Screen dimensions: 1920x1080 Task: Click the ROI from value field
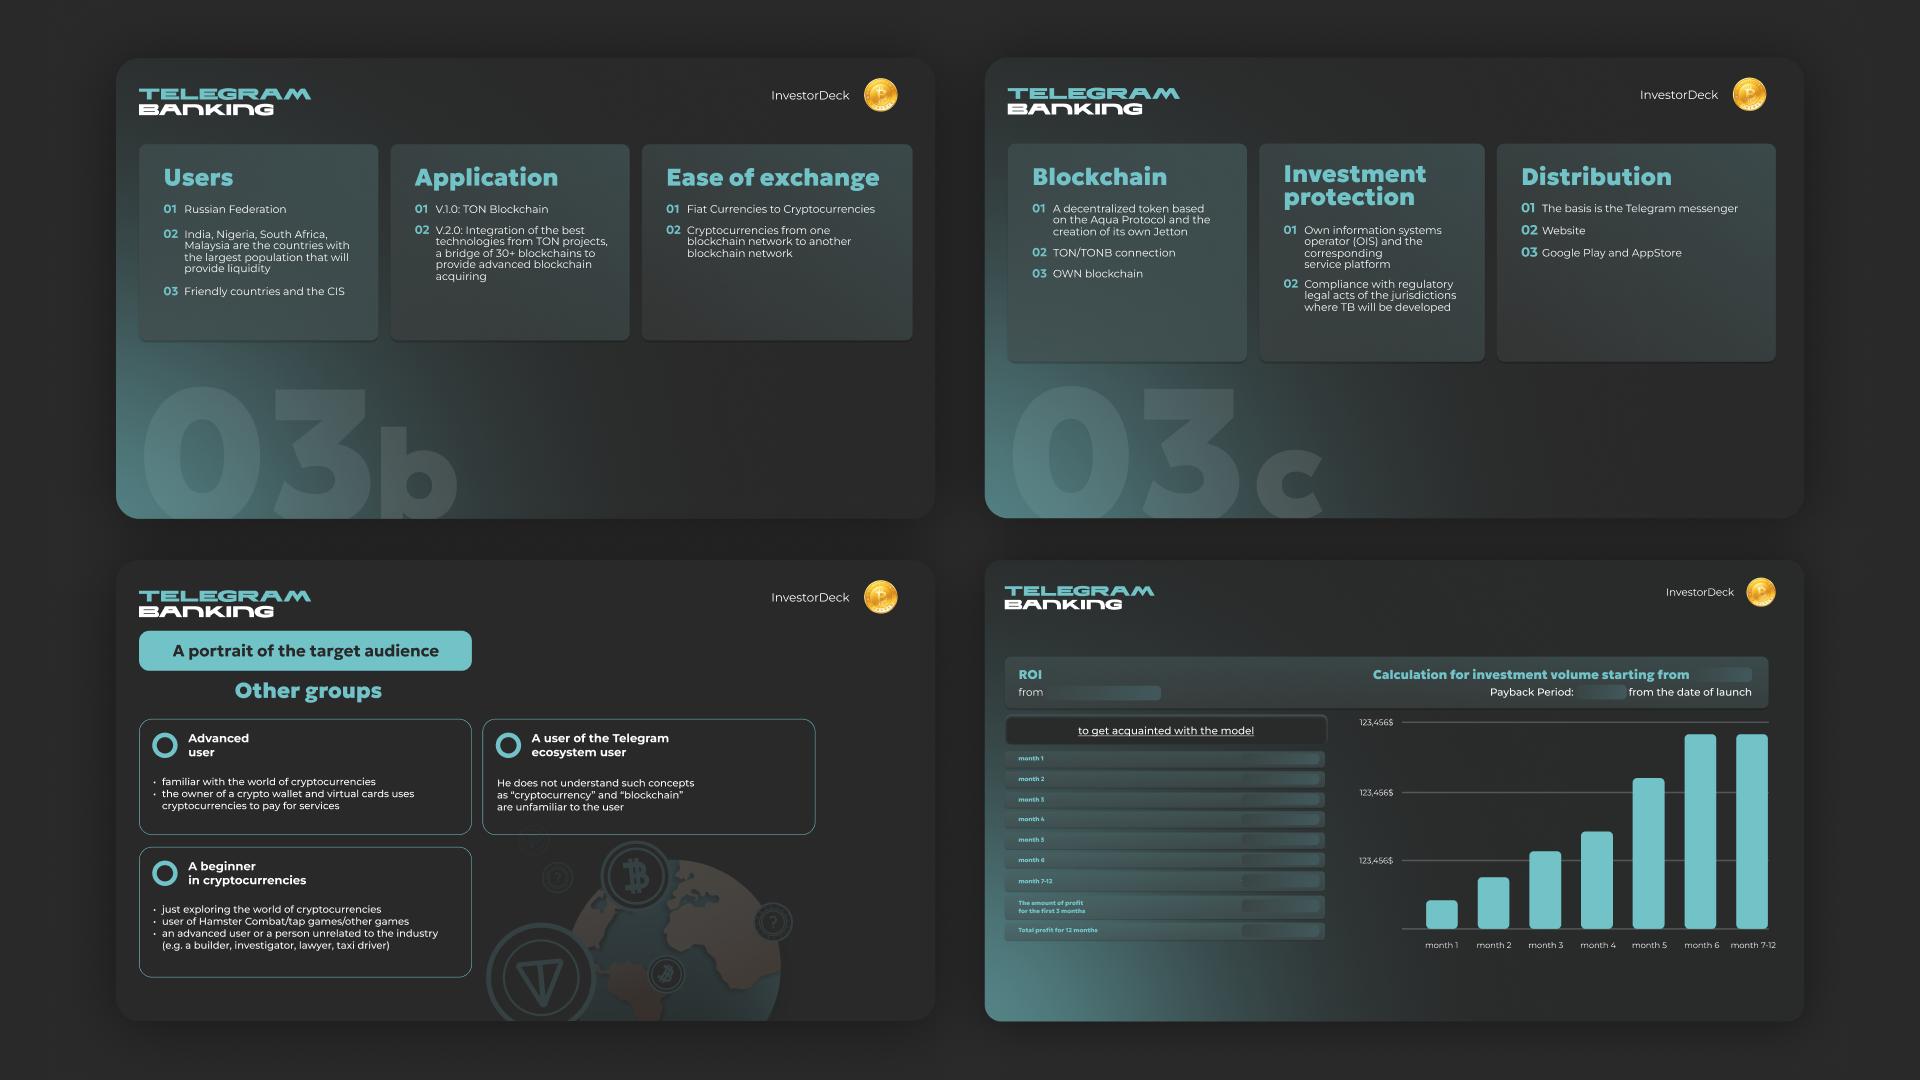pos(1103,693)
